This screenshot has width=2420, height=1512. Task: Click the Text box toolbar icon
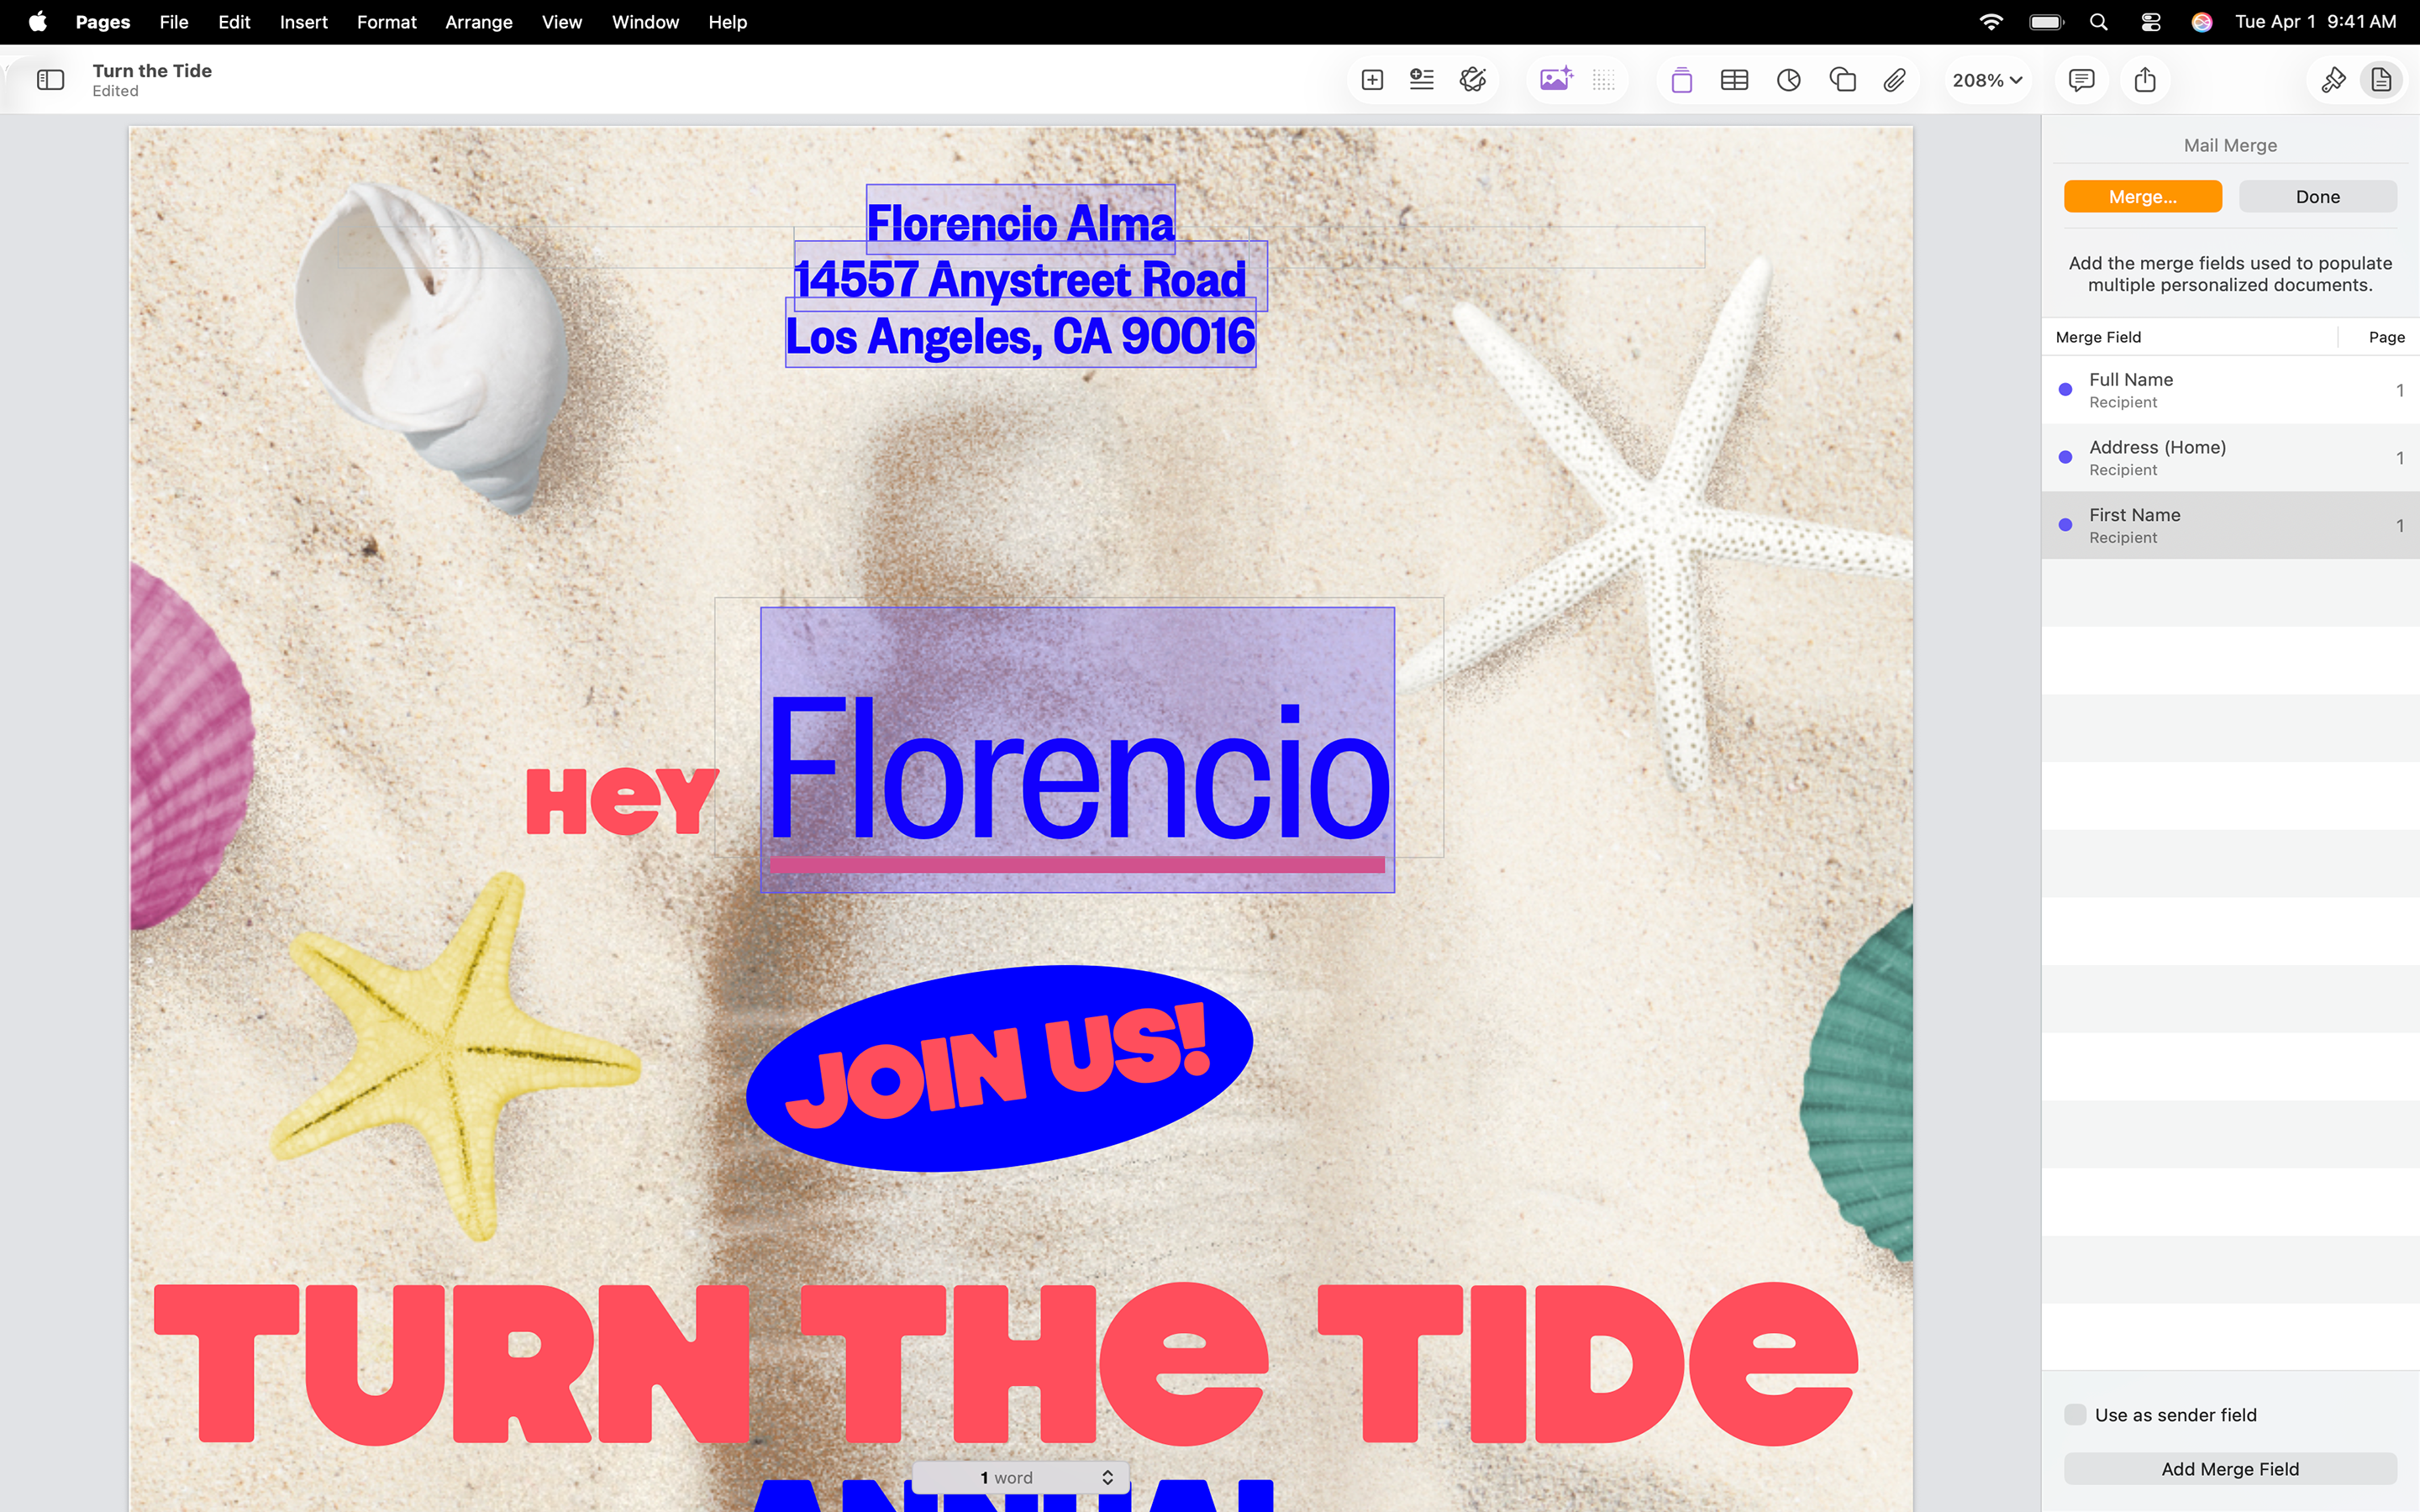[x=1681, y=80]
